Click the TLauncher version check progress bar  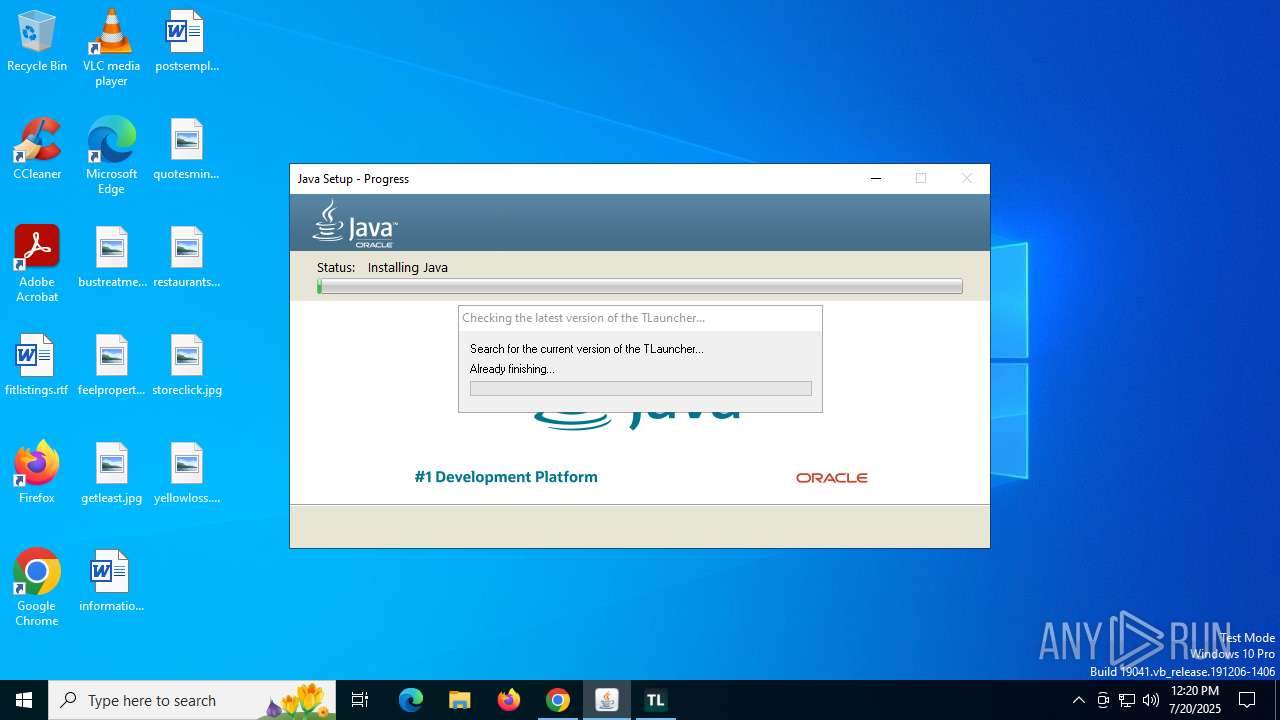click(640, 388)
